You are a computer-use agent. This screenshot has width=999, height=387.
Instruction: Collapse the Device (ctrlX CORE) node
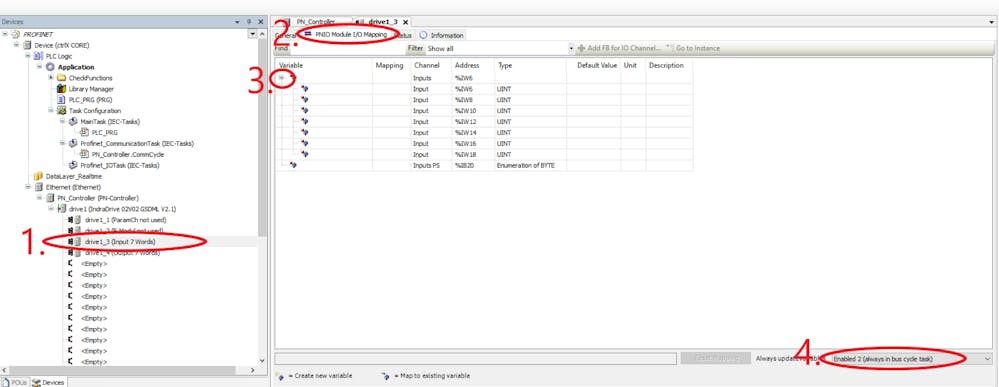[x=17, y=45]
